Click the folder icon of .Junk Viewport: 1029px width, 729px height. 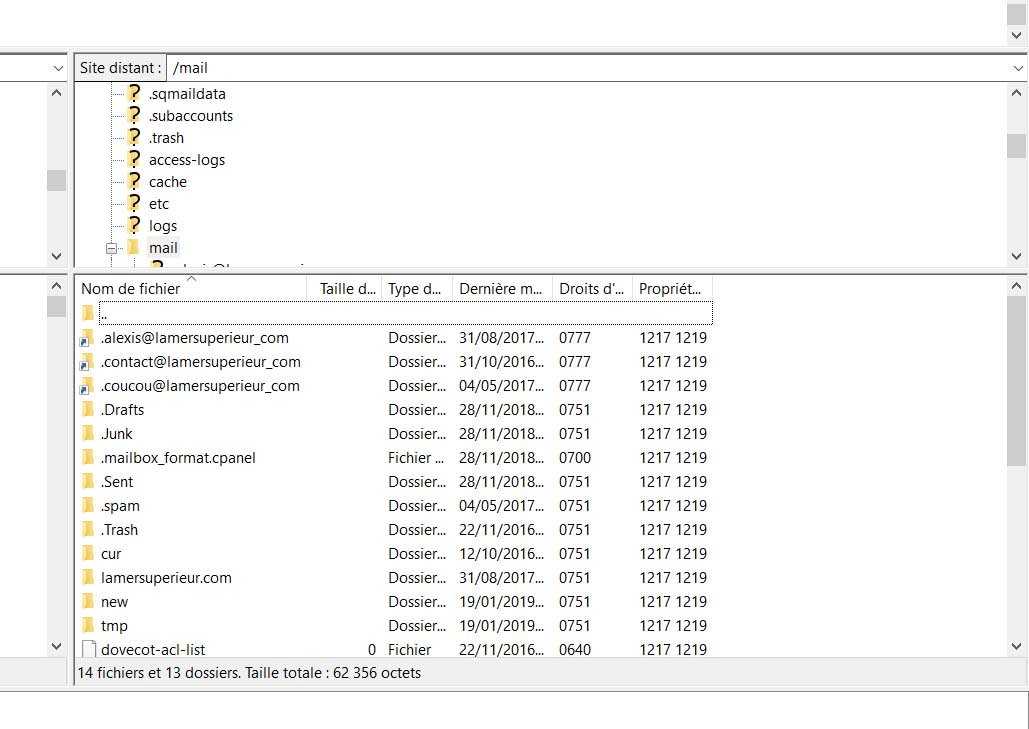point(88,434)
